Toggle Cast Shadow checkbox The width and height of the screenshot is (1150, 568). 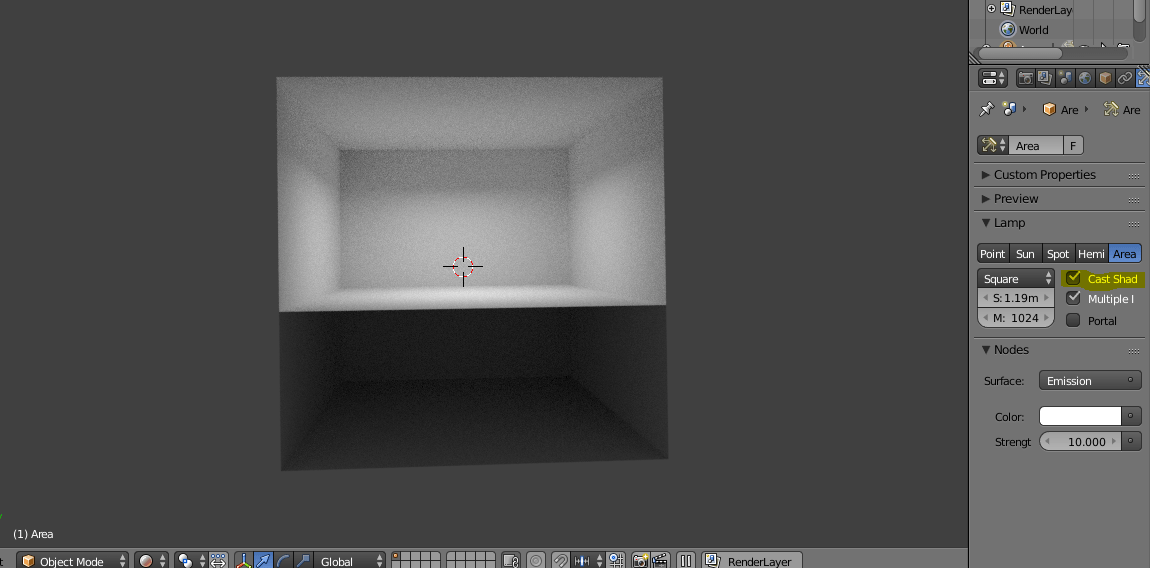[x=1073, y=278]
